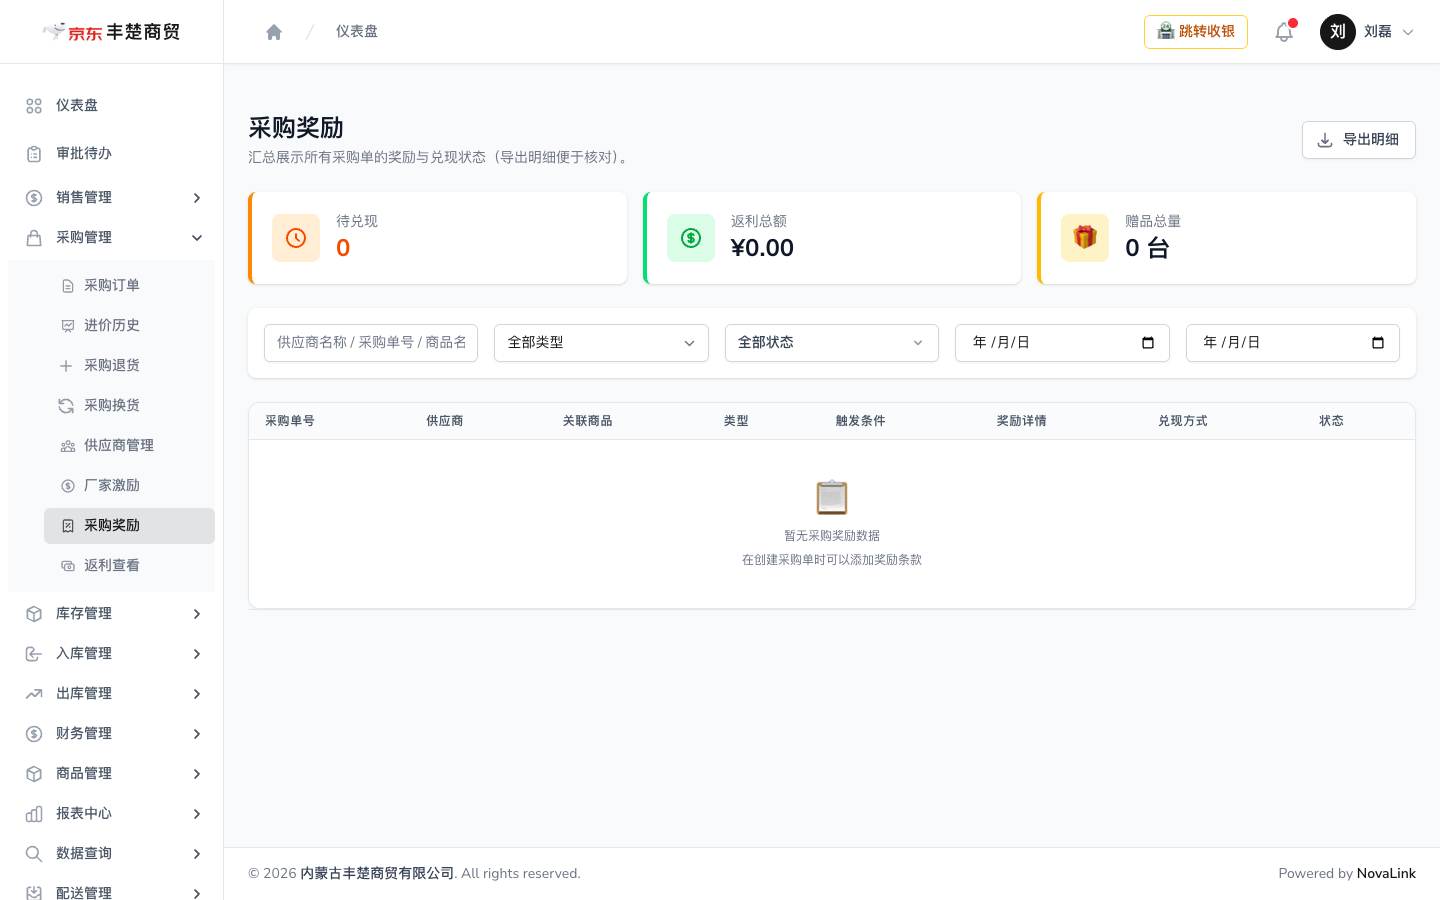Expand the 数据查询 chevron
The height and width of the screenshot is (900, 1440).
click(x=197, y=854)
